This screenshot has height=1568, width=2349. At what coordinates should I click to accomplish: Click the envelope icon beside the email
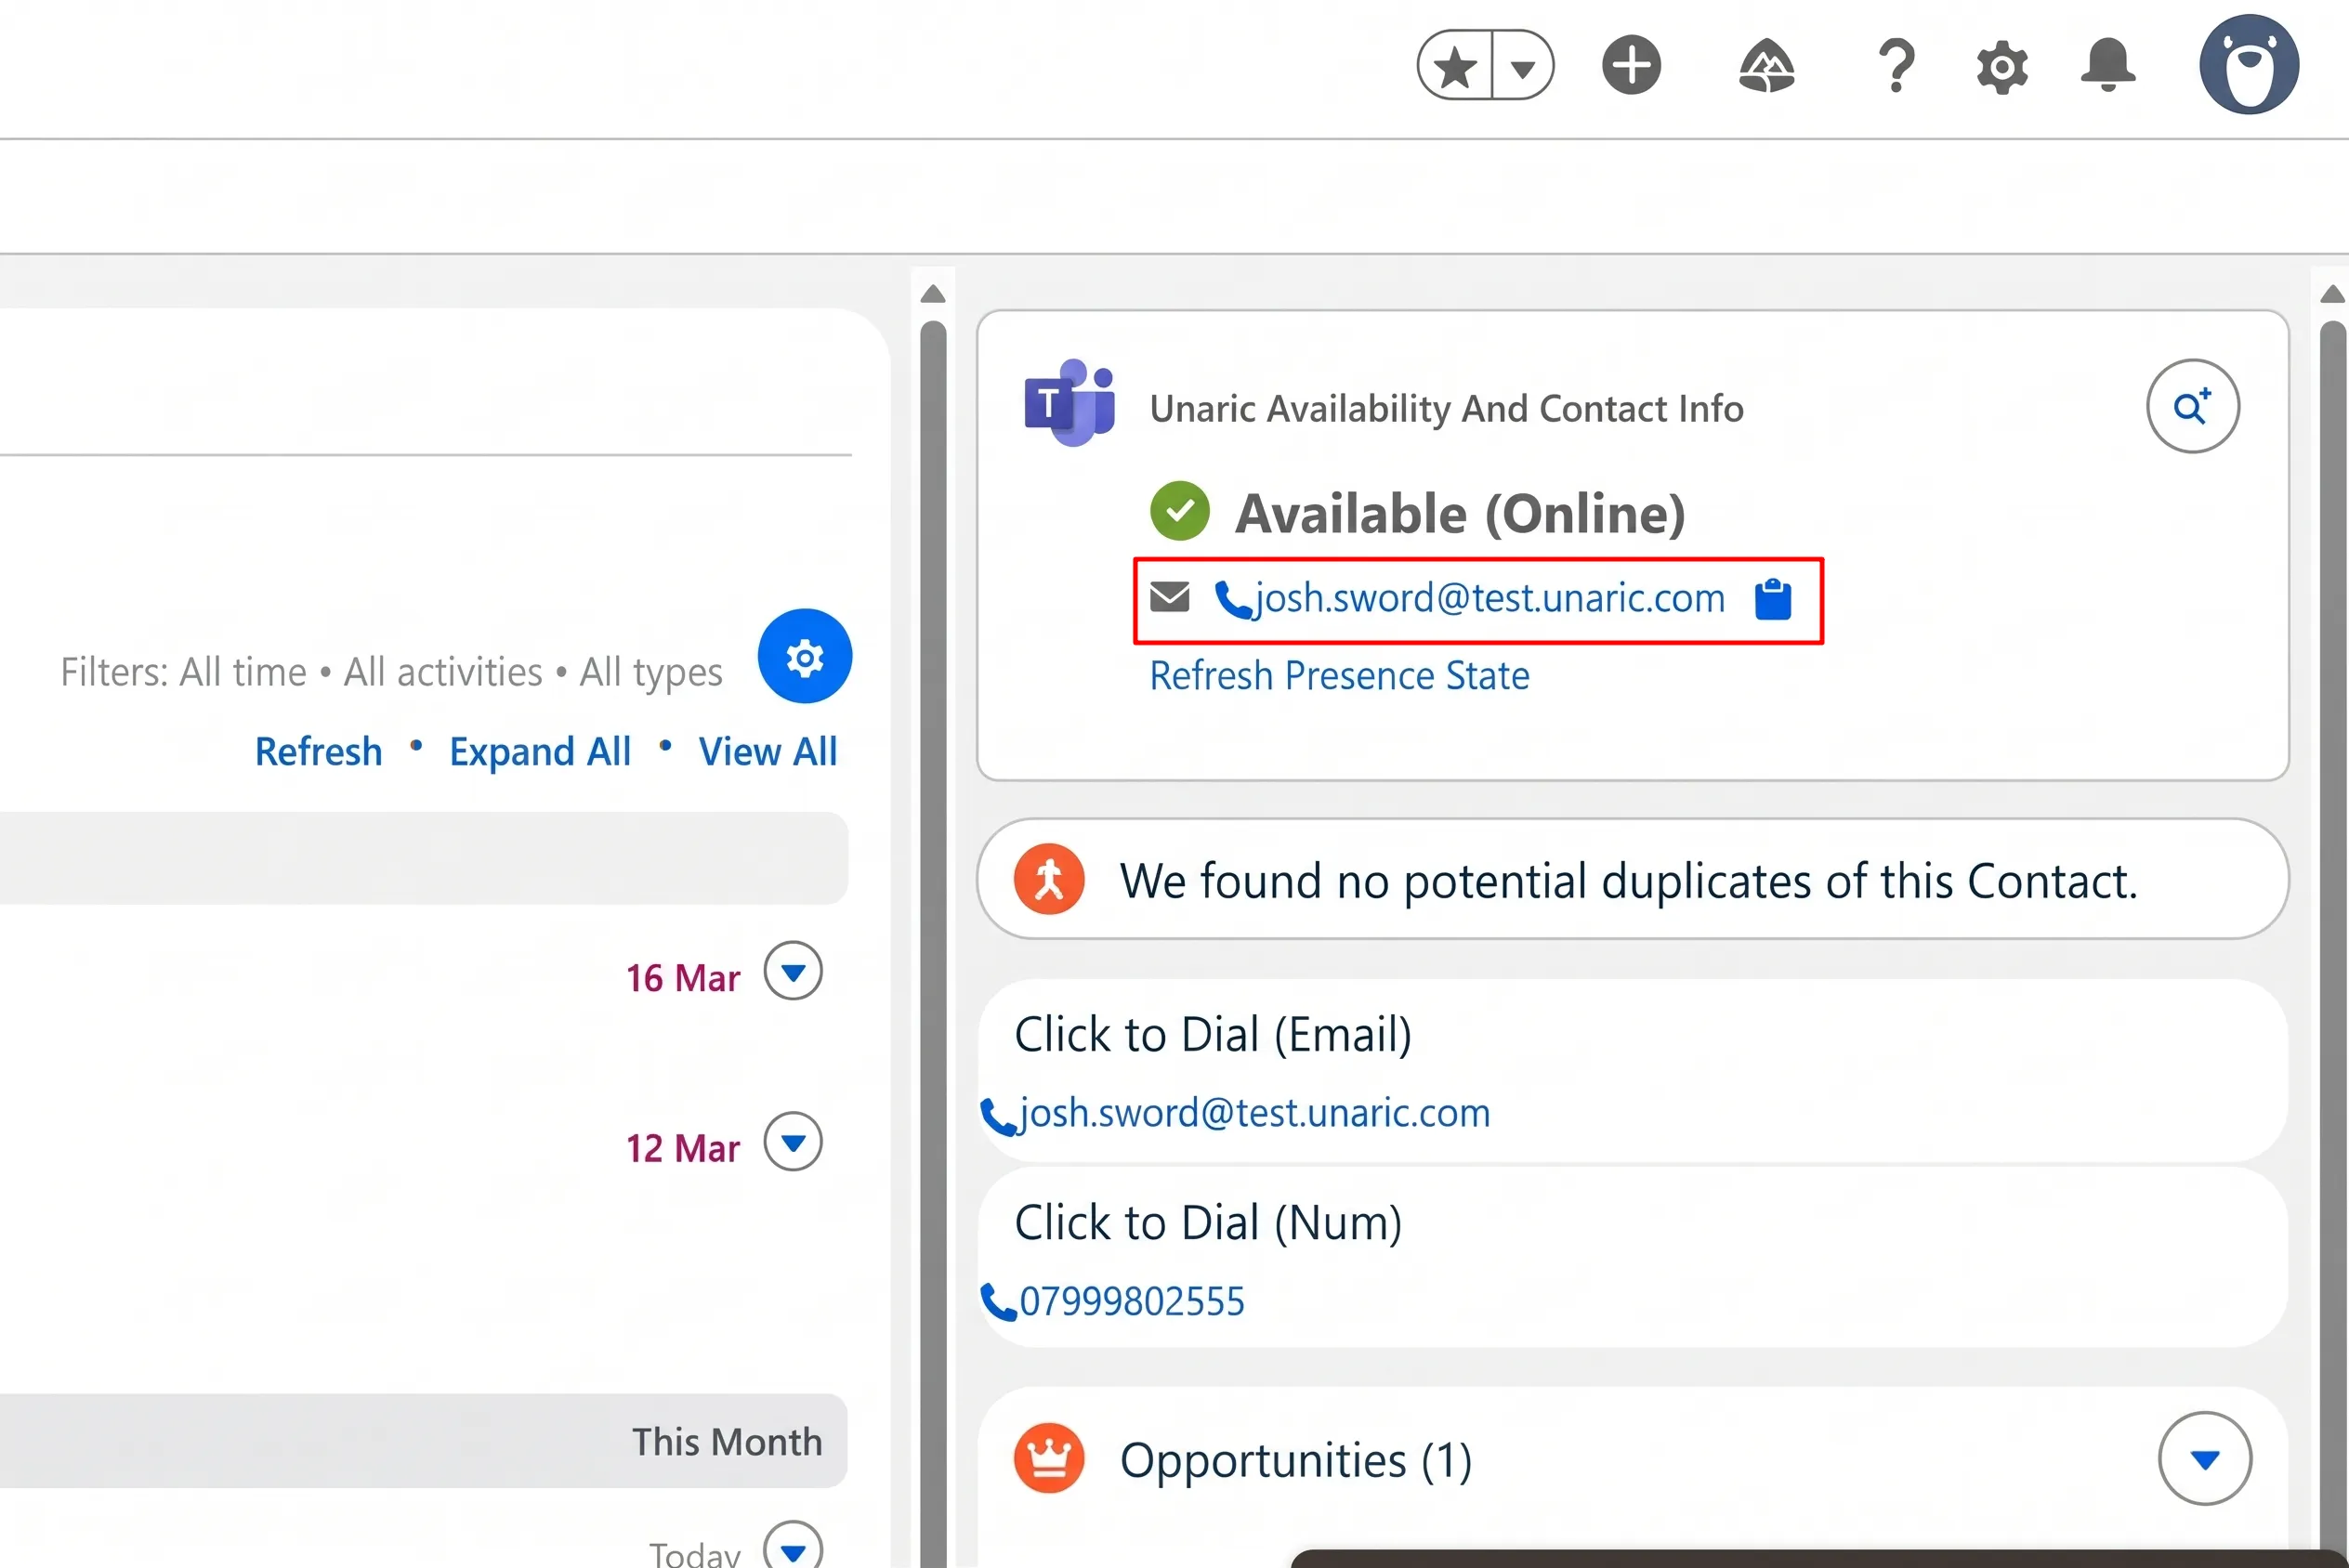[1169, 597]
